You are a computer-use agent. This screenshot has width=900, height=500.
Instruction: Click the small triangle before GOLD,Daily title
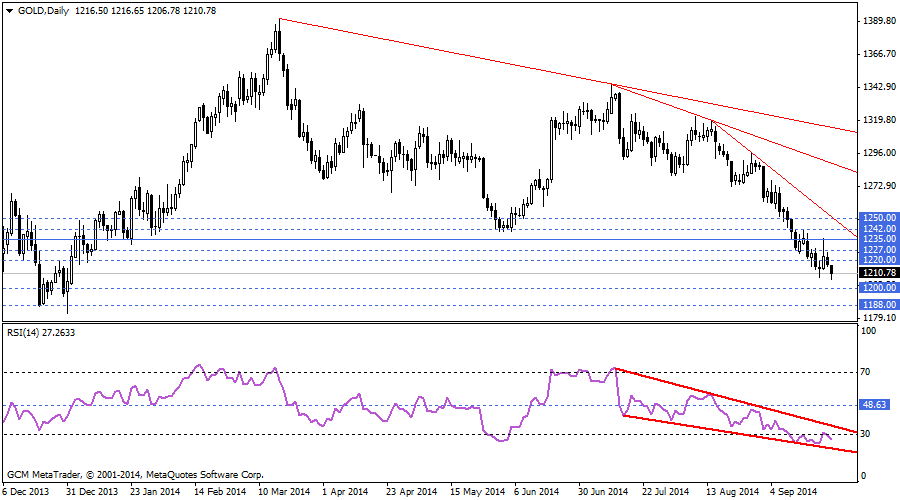10,9
